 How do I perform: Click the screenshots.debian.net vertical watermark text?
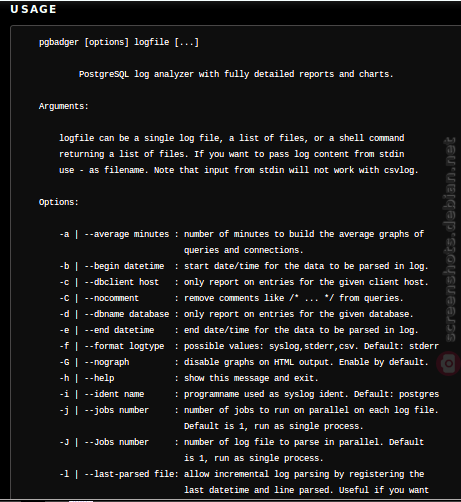click(x=449, y=239)
